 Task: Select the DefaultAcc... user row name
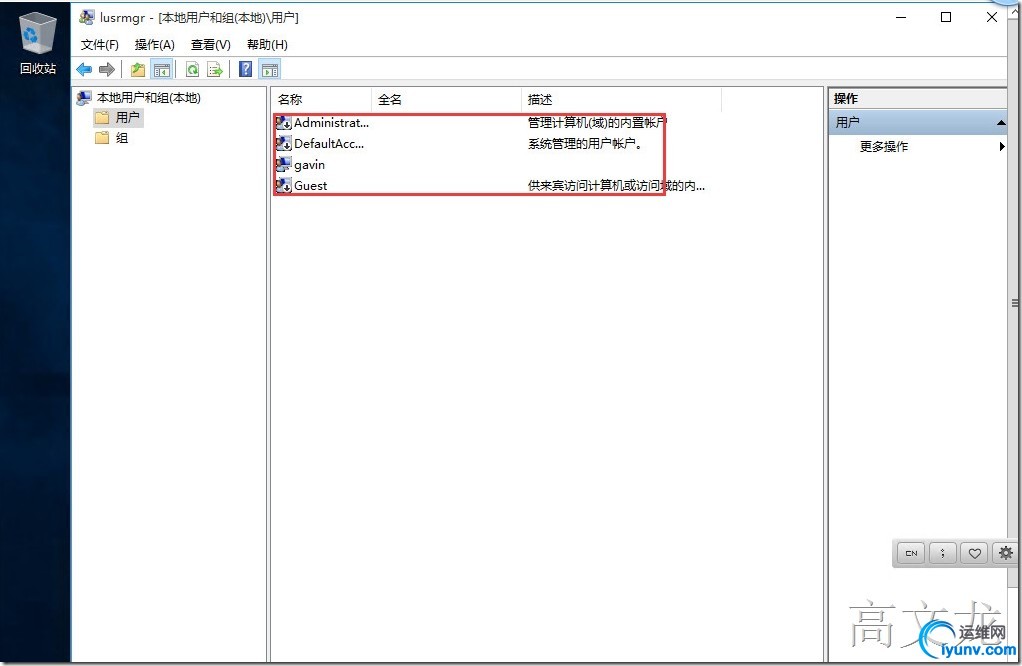(329, 143)
